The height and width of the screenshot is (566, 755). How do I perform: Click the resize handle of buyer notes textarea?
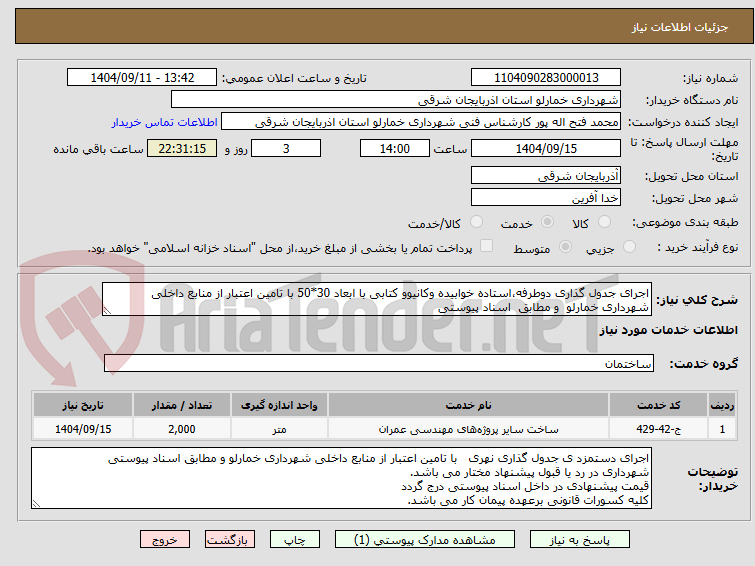pyautogui.click(x=37, y=503)
